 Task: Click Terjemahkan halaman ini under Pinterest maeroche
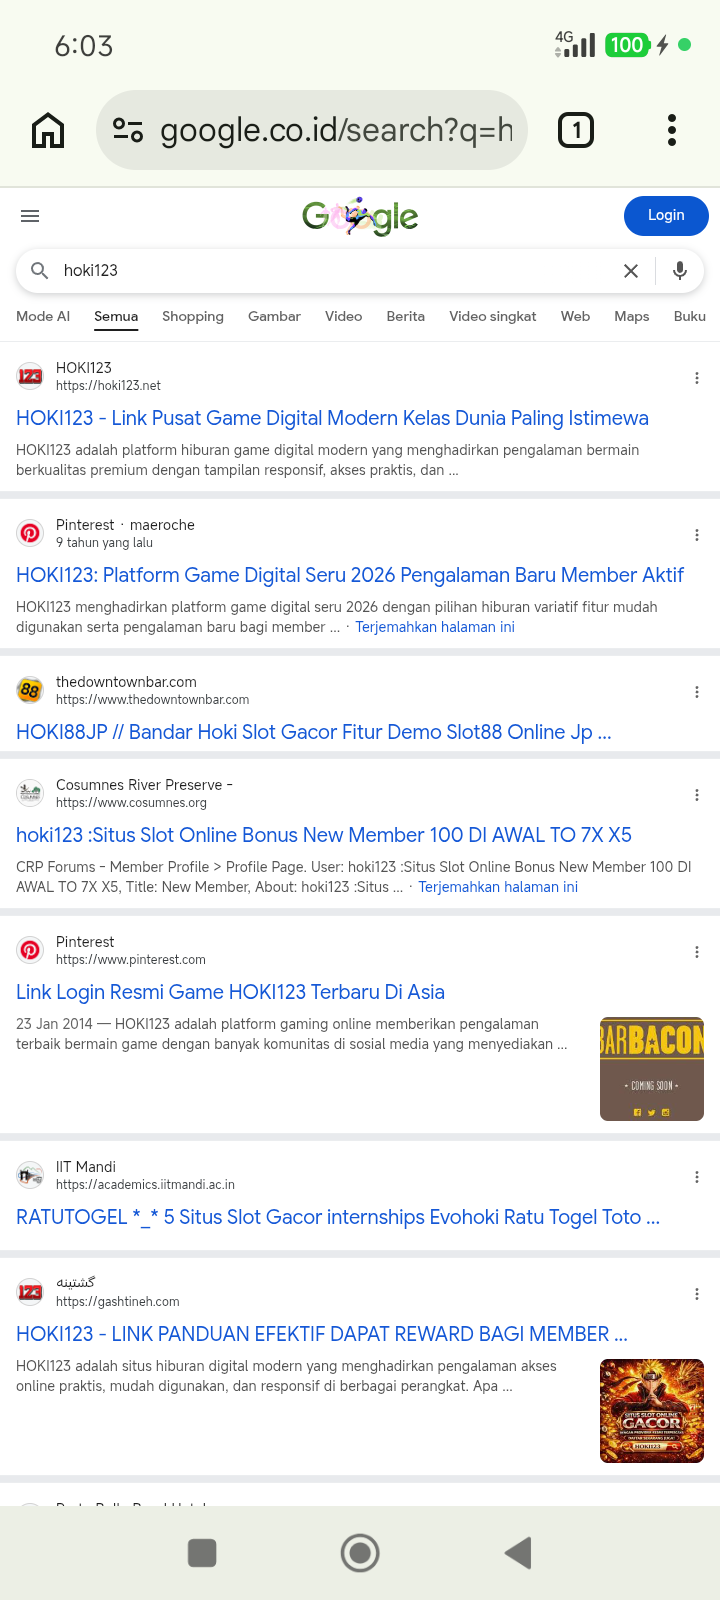pyautogui.click(x=435, y=627)
